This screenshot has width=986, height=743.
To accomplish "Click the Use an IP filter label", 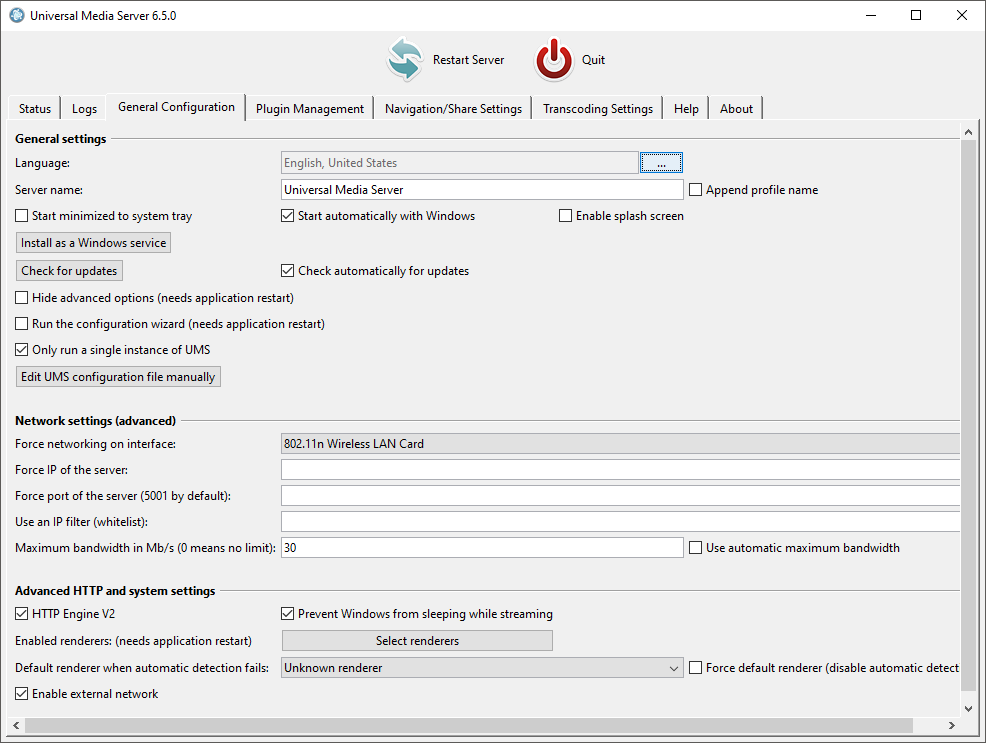I will coord(82,522).
